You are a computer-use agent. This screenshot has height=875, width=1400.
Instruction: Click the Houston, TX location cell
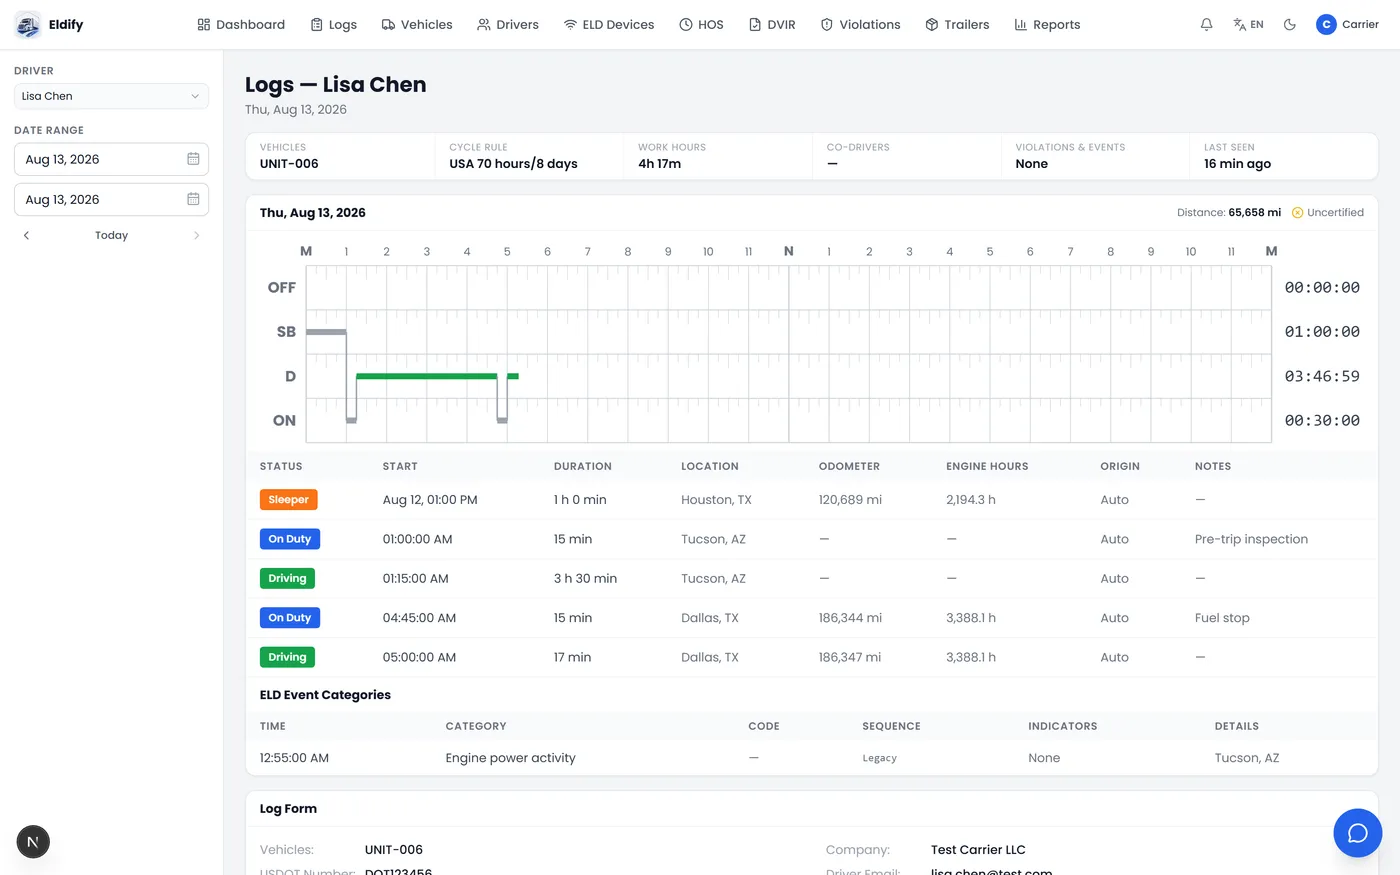point(716,500)
